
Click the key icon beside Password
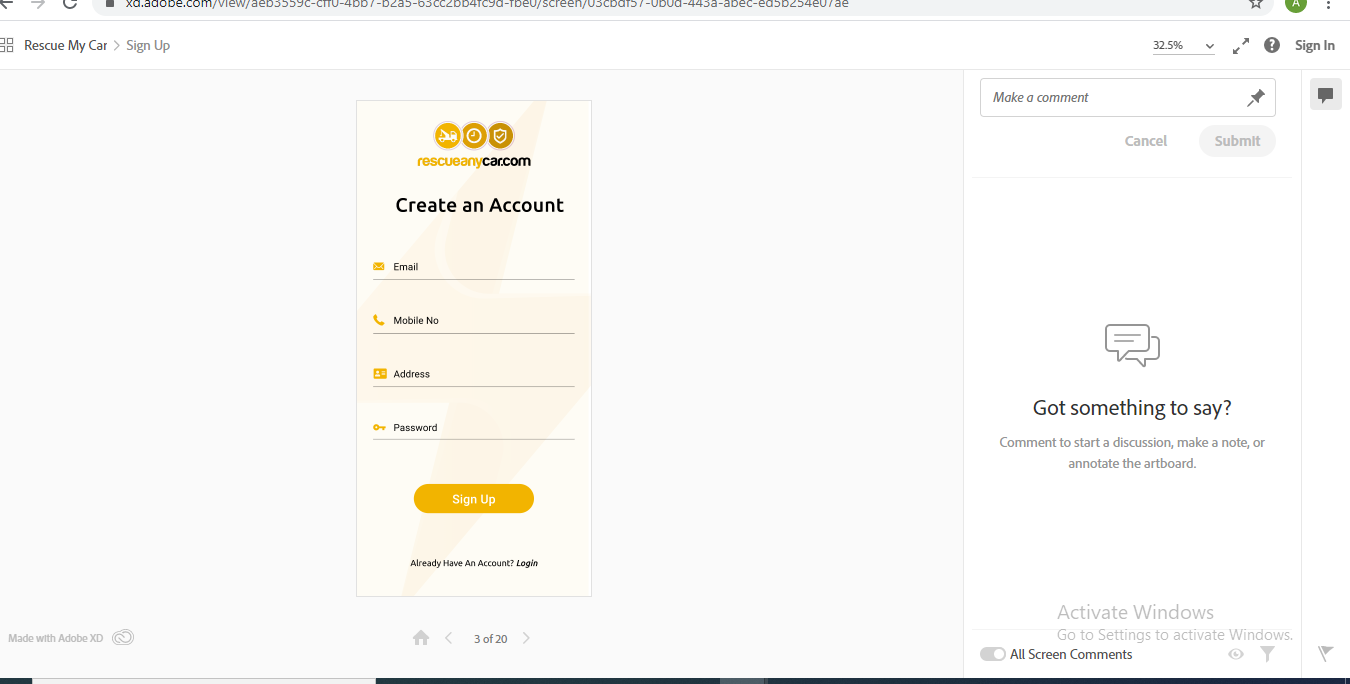(379, 428)
